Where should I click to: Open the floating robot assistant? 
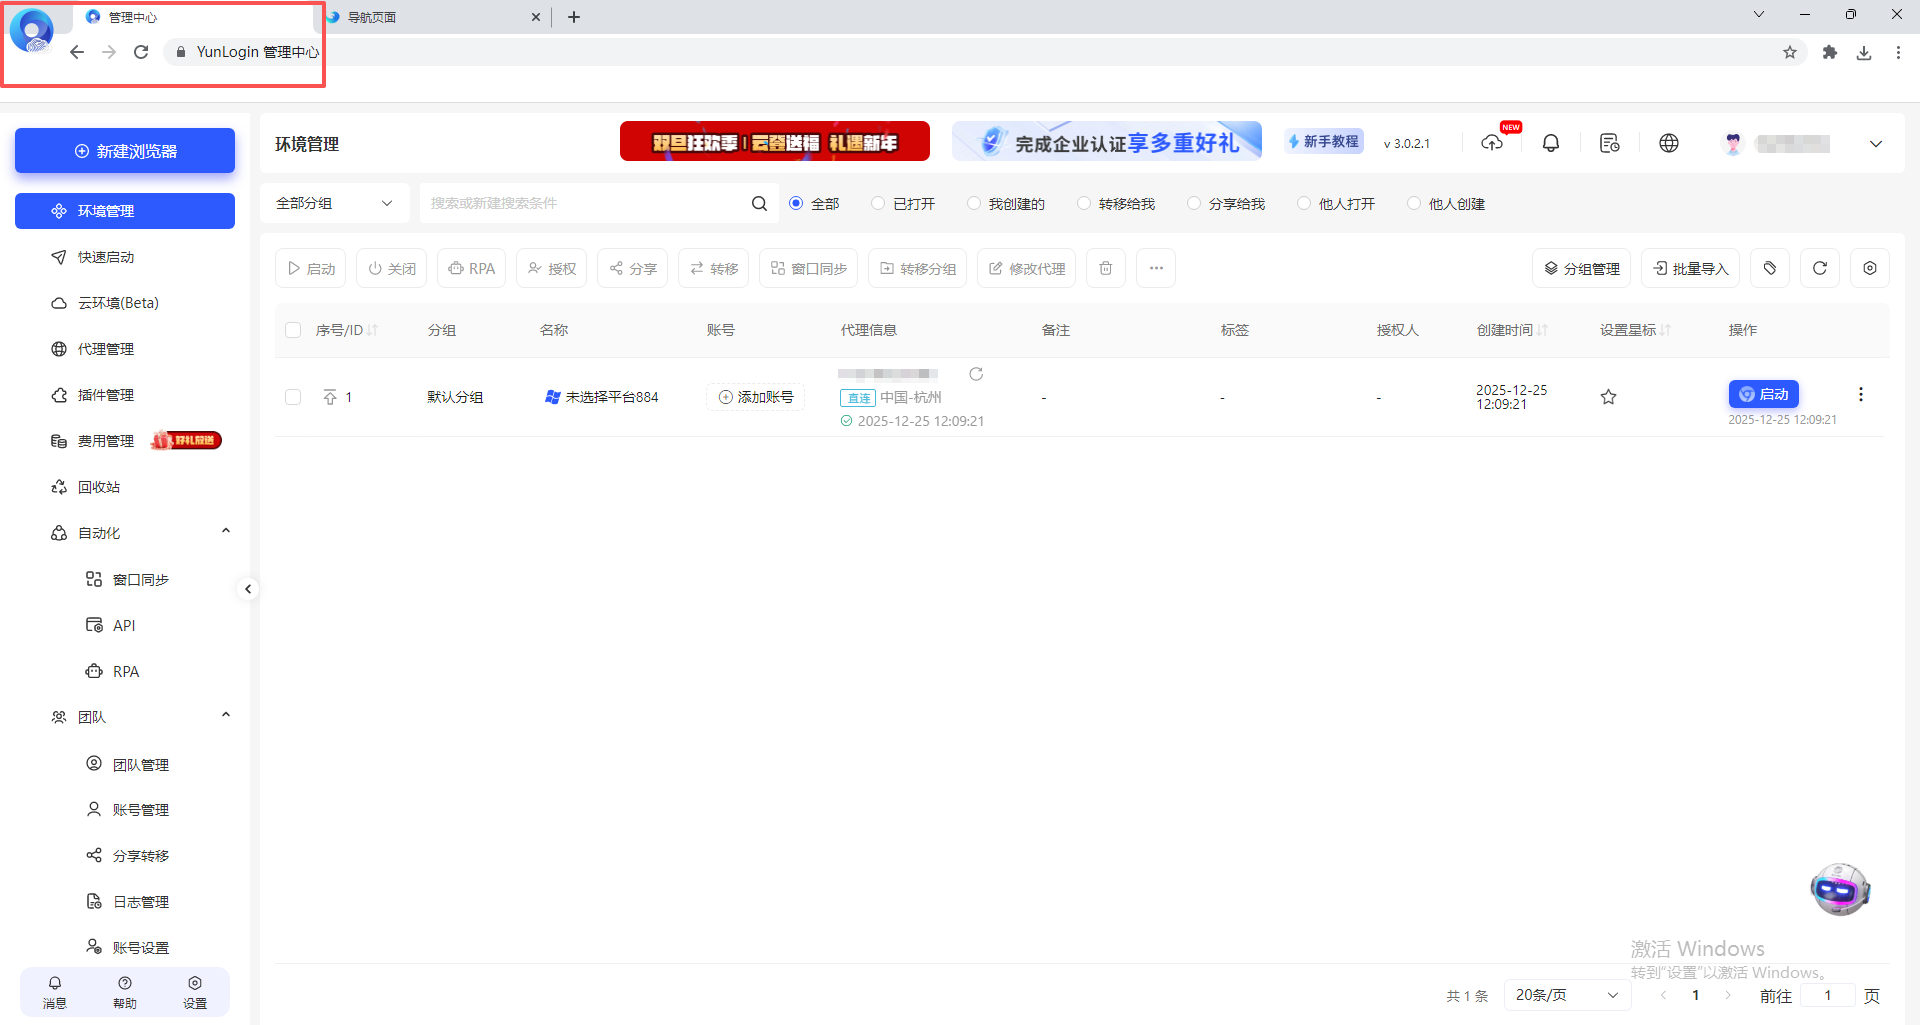click(1840, 889)
